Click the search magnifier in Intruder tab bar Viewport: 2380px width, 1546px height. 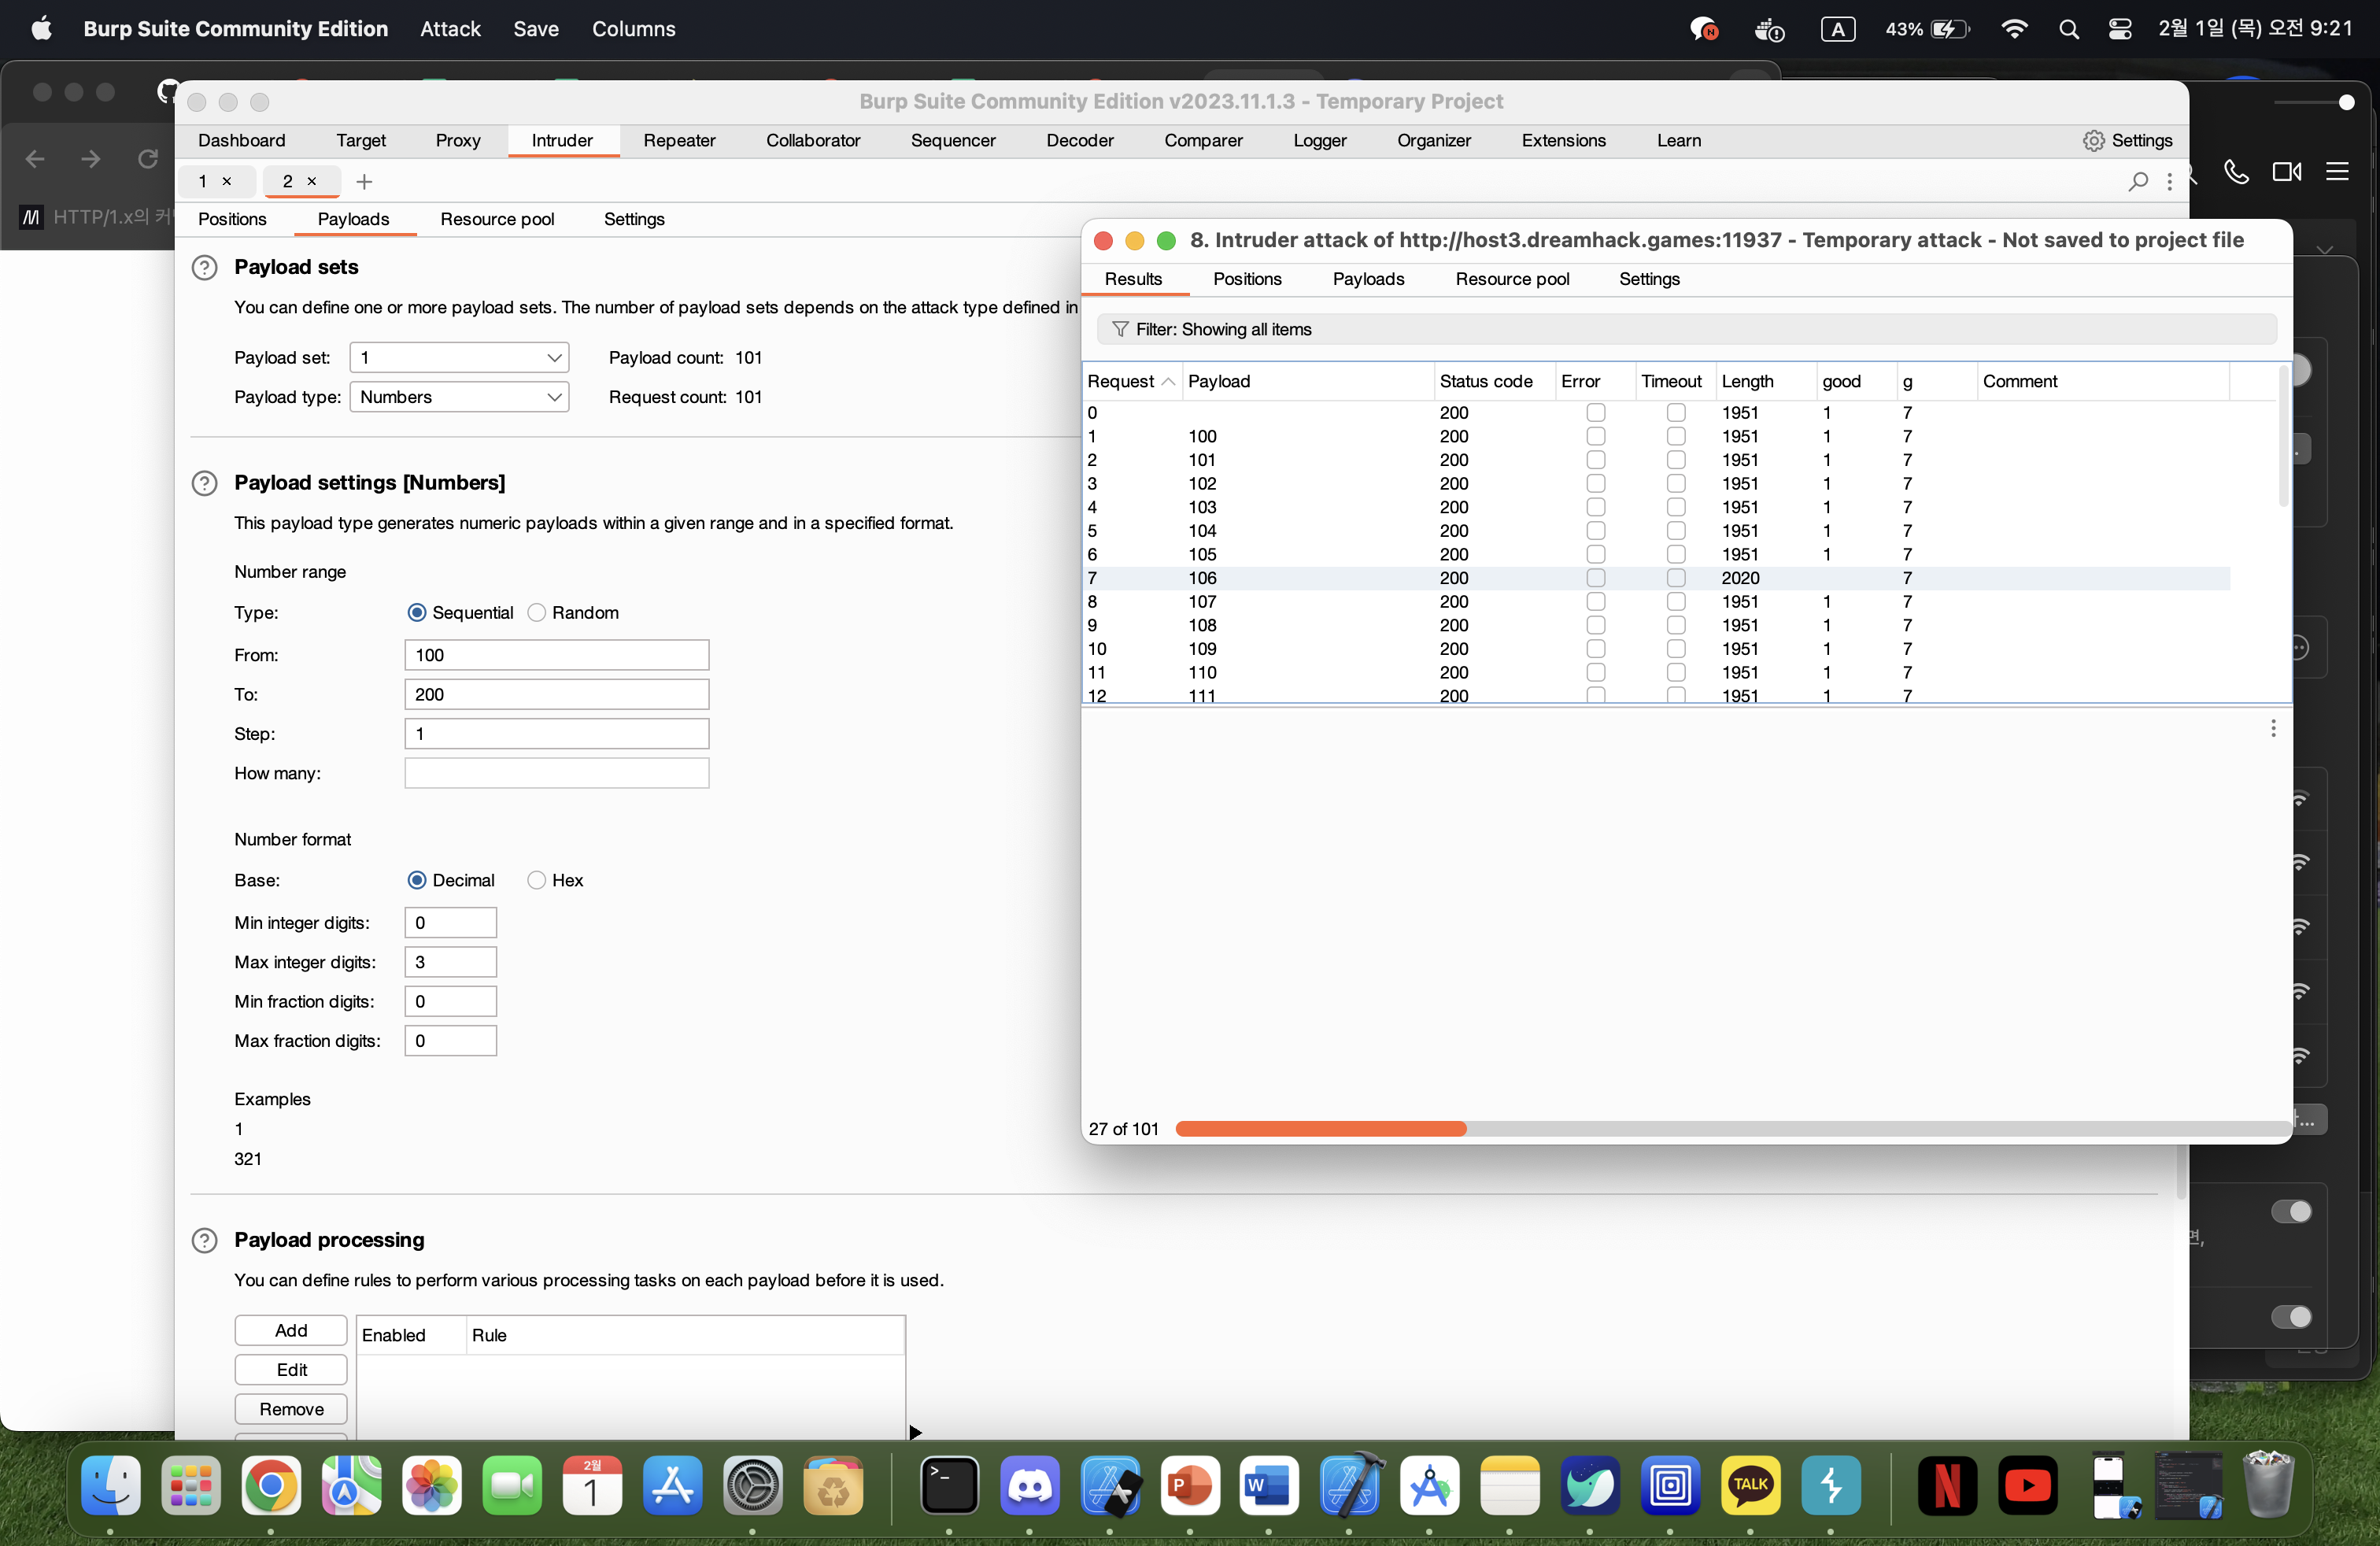coord(2137,182)
